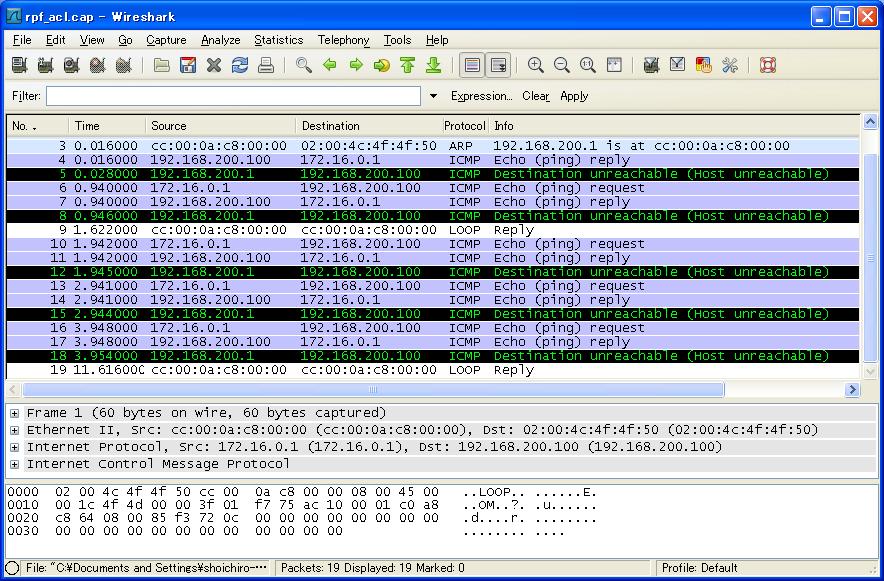Image resolution: width=884 pixels, height=581 pixels.
Task: Open a capture file folder icon
Action: coord(162,65)
